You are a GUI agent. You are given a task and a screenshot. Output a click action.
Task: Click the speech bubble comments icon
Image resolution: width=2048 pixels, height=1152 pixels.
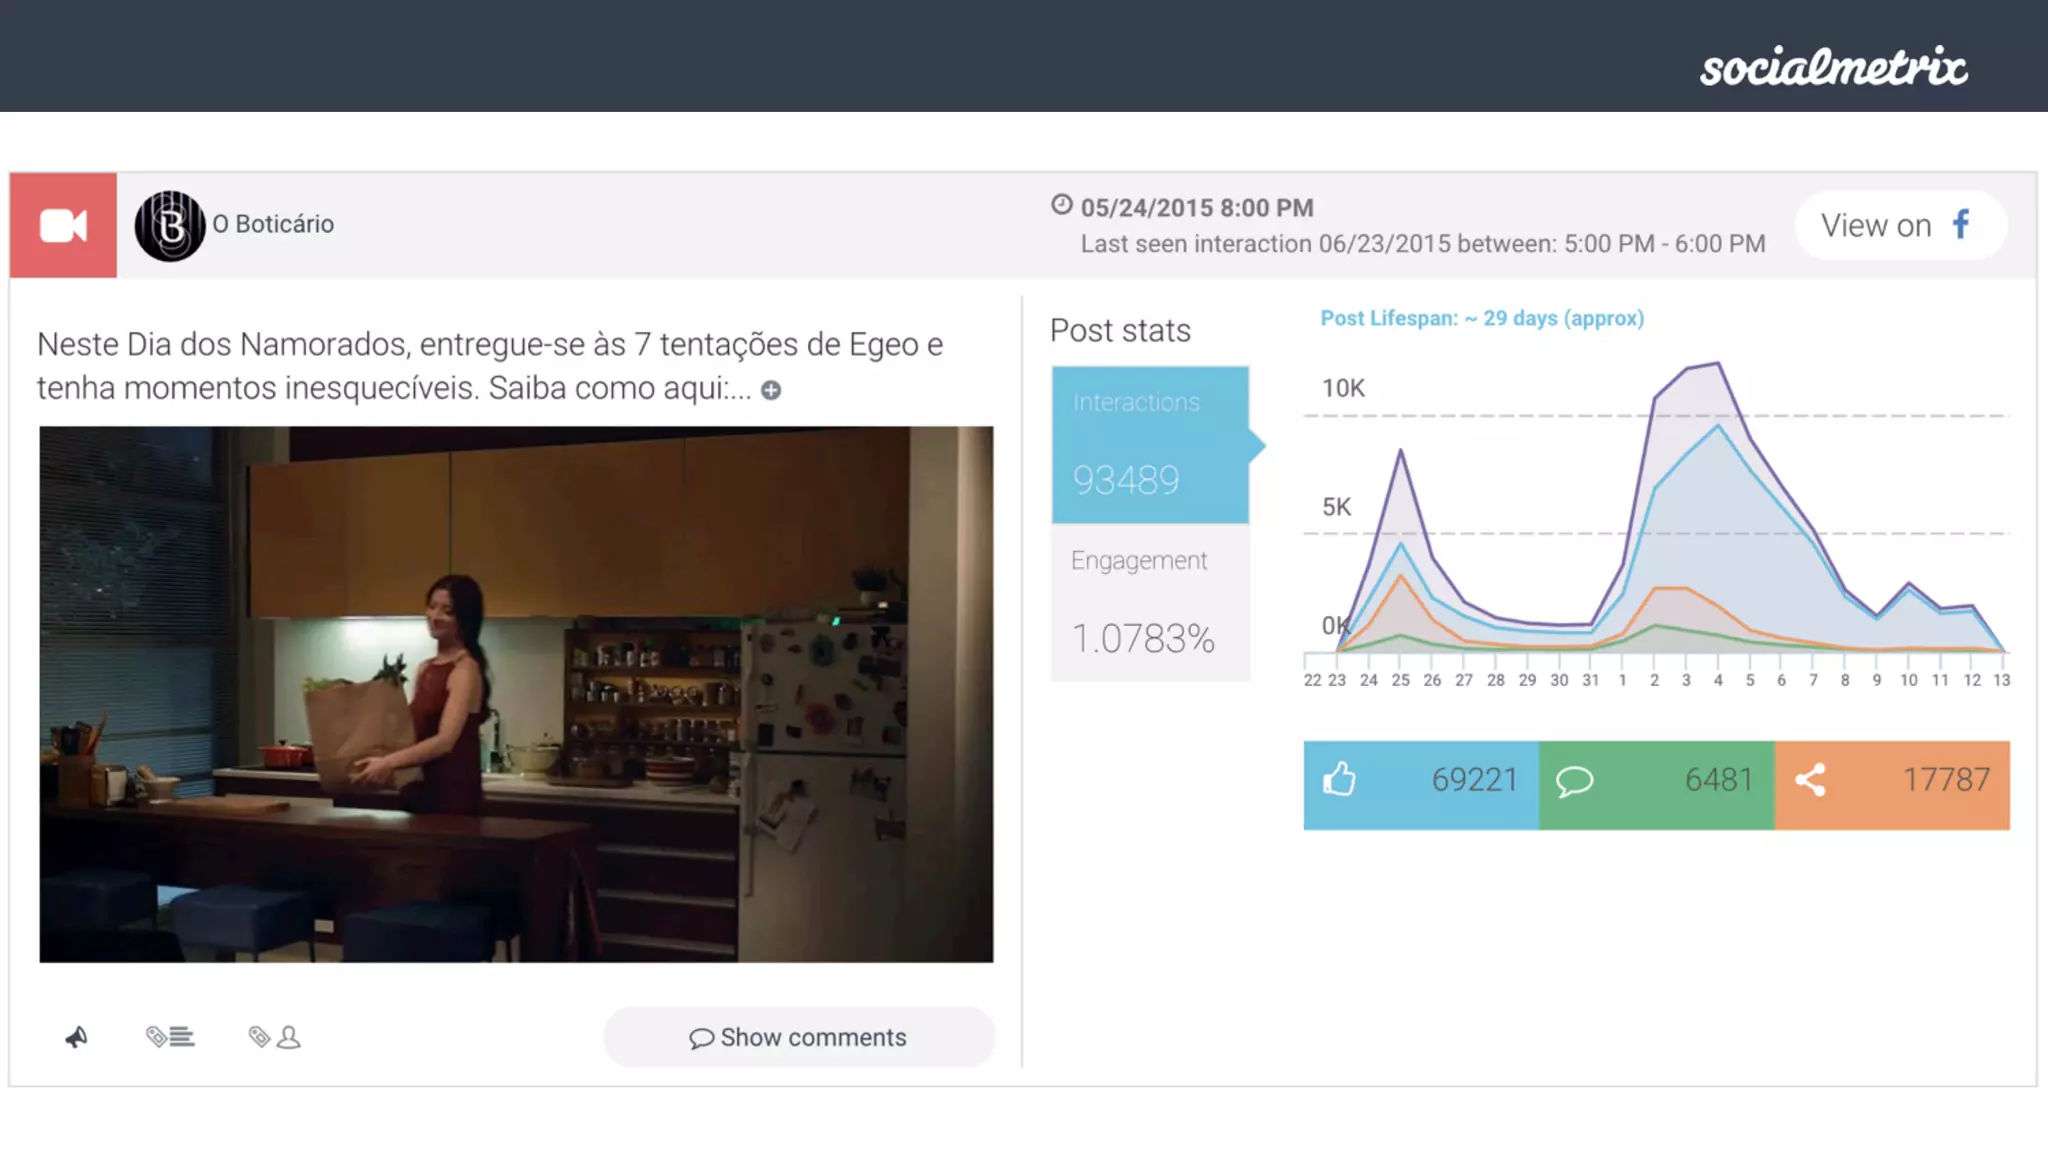[1574, 781]
